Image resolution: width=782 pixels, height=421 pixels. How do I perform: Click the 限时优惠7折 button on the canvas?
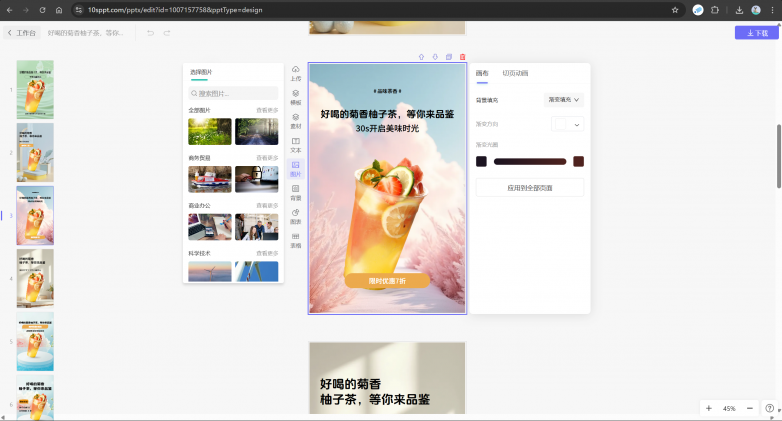tap(387, 281)
